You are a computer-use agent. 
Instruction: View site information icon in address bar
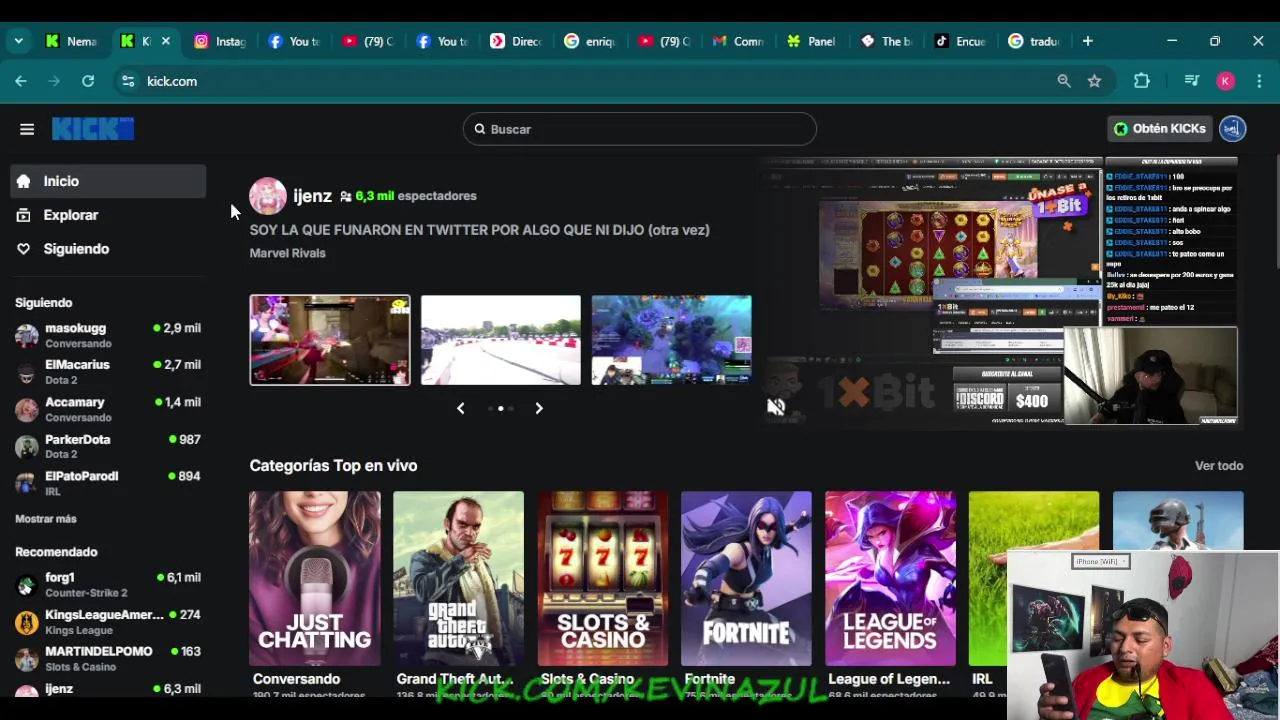[x=128, y=81]
